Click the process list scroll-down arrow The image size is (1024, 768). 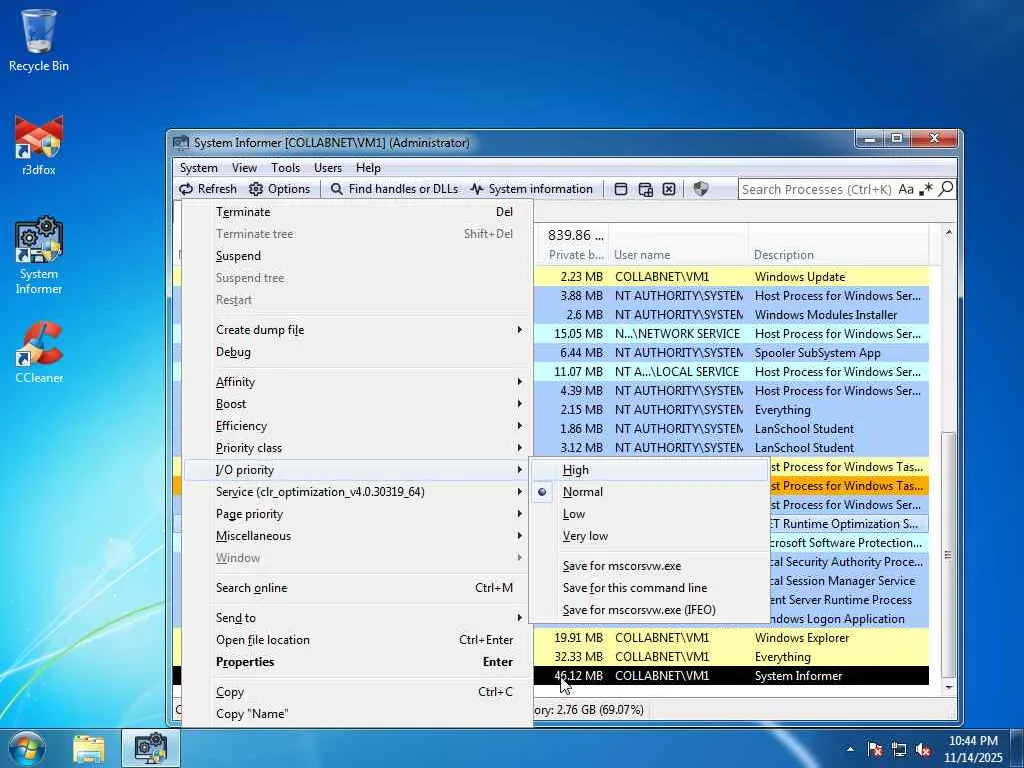point(949,688)
